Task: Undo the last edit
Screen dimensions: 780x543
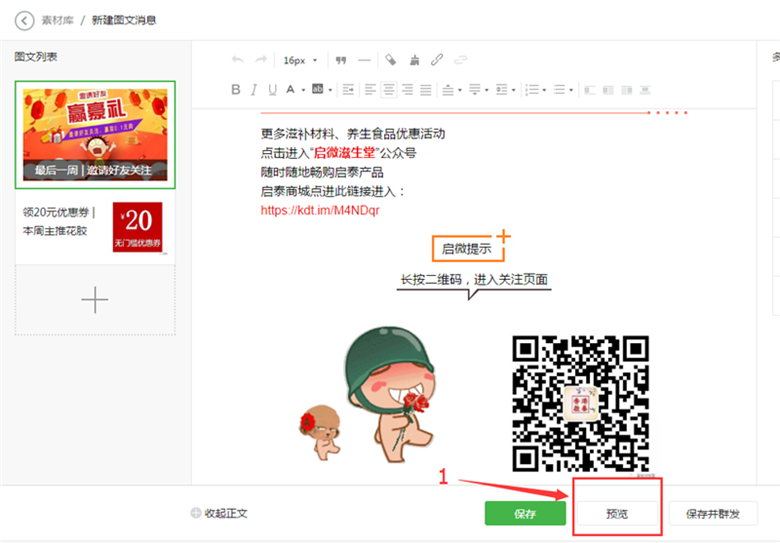Action: click(x=238, y=60)
